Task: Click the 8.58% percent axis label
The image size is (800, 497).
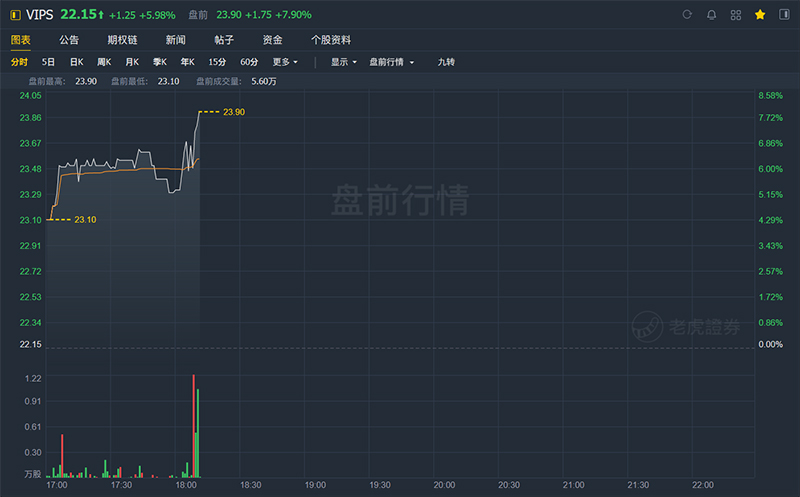Action: pyautogui.click(x=770, y=95)
